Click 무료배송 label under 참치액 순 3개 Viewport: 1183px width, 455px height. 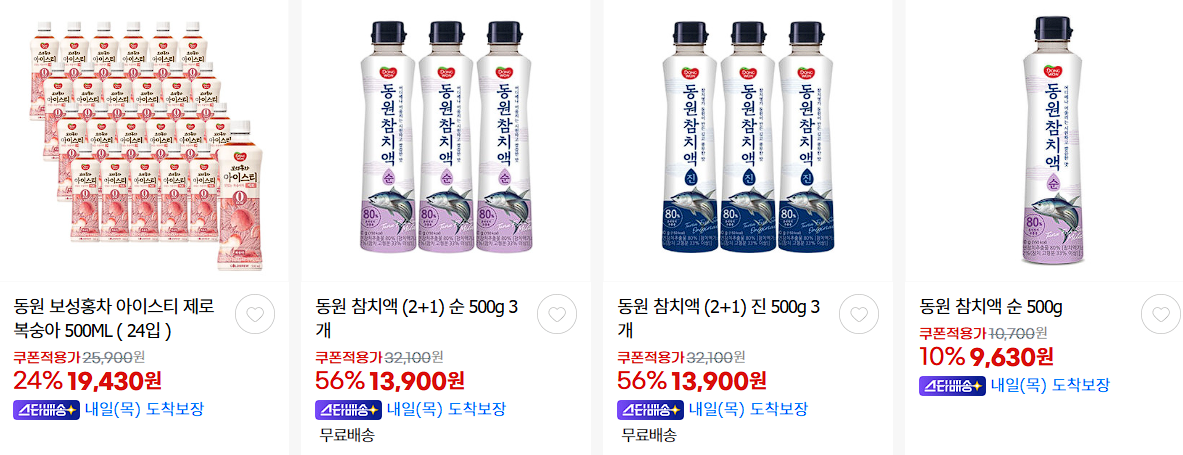[347, 435]
